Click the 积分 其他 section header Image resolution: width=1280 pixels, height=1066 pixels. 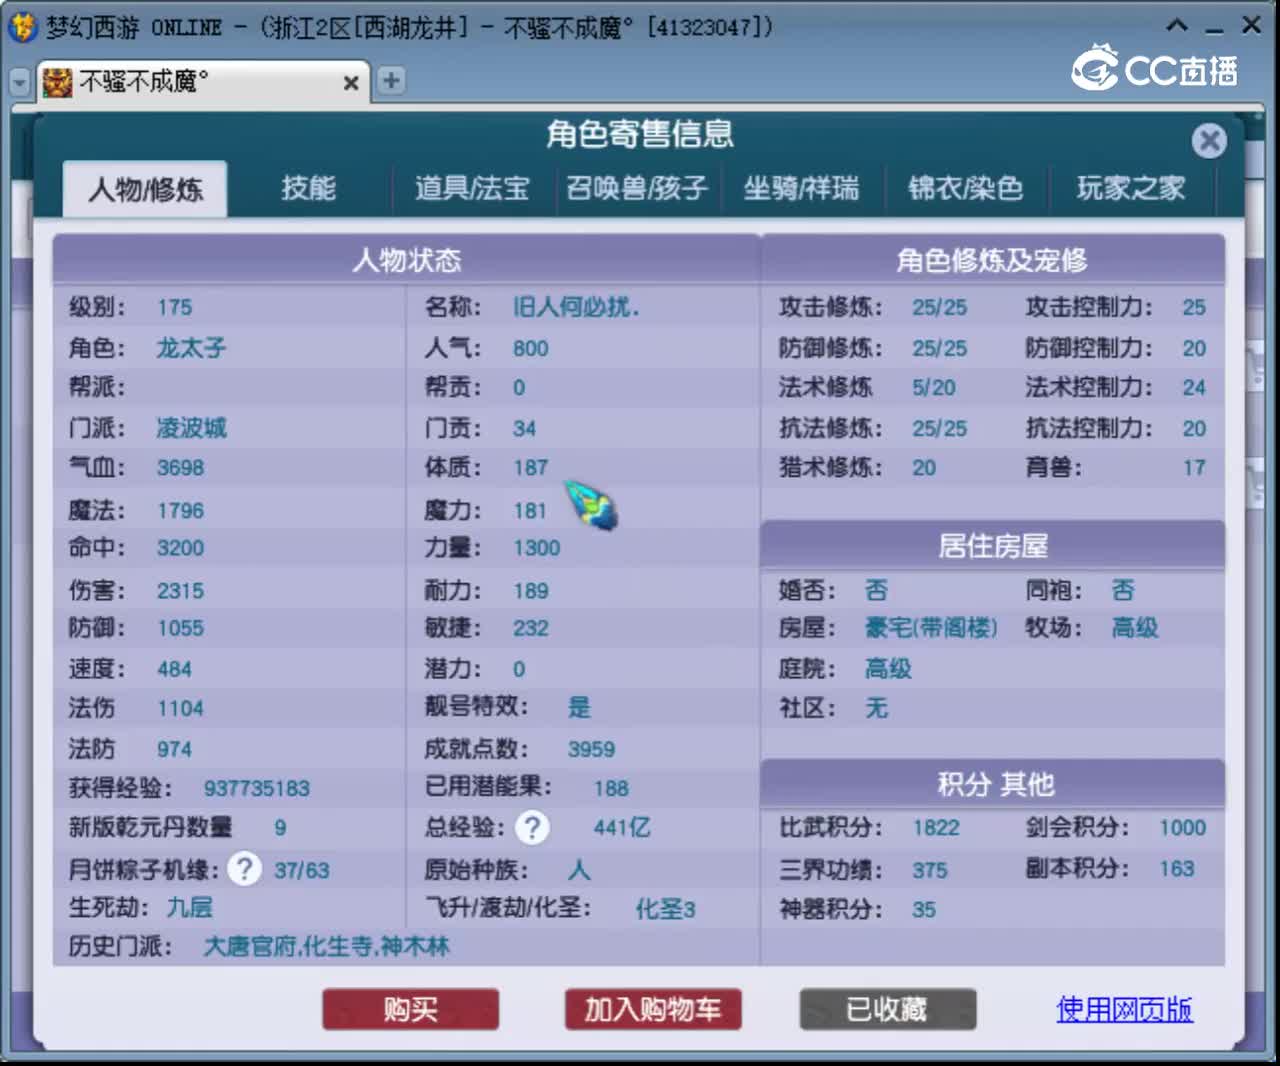point(992,784)
